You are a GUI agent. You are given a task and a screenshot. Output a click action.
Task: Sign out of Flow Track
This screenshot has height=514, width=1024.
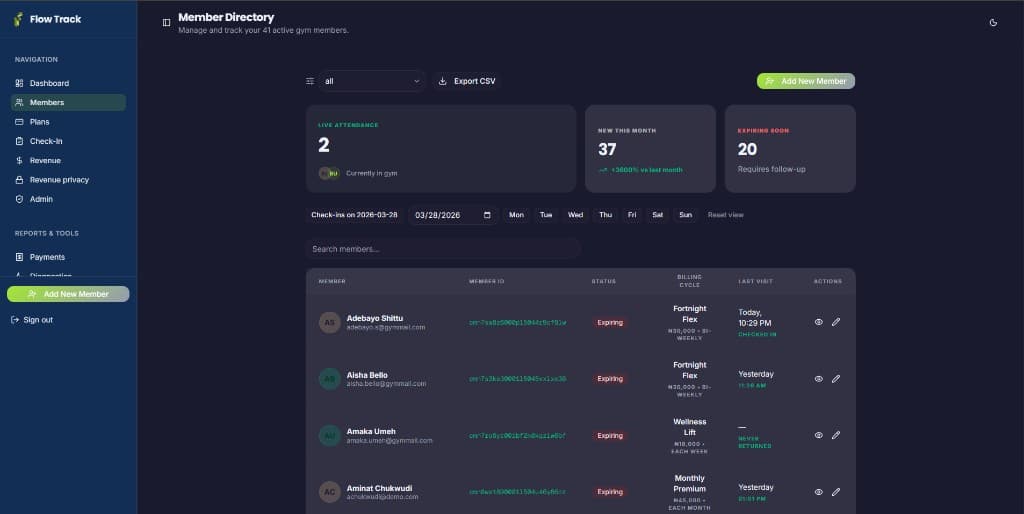coord(32,320)
